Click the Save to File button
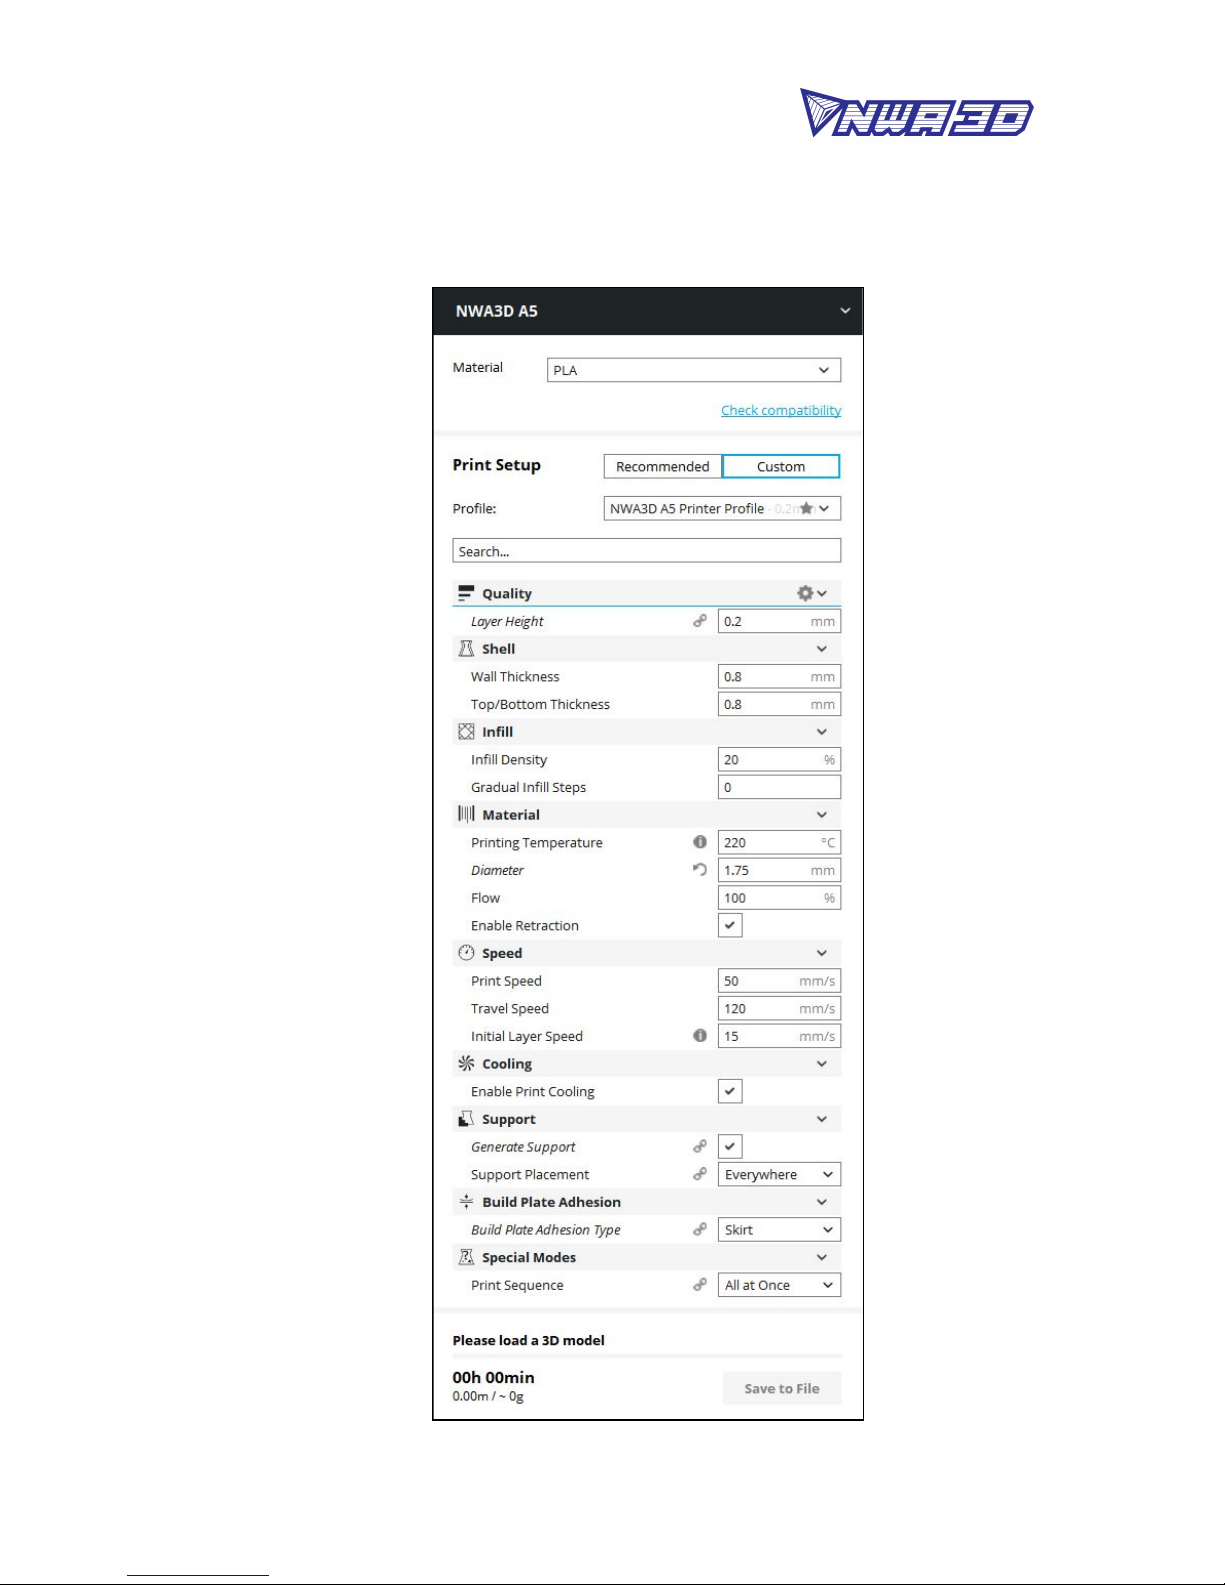Viewport: 1225px width, 1585px height. (782, 1388)
